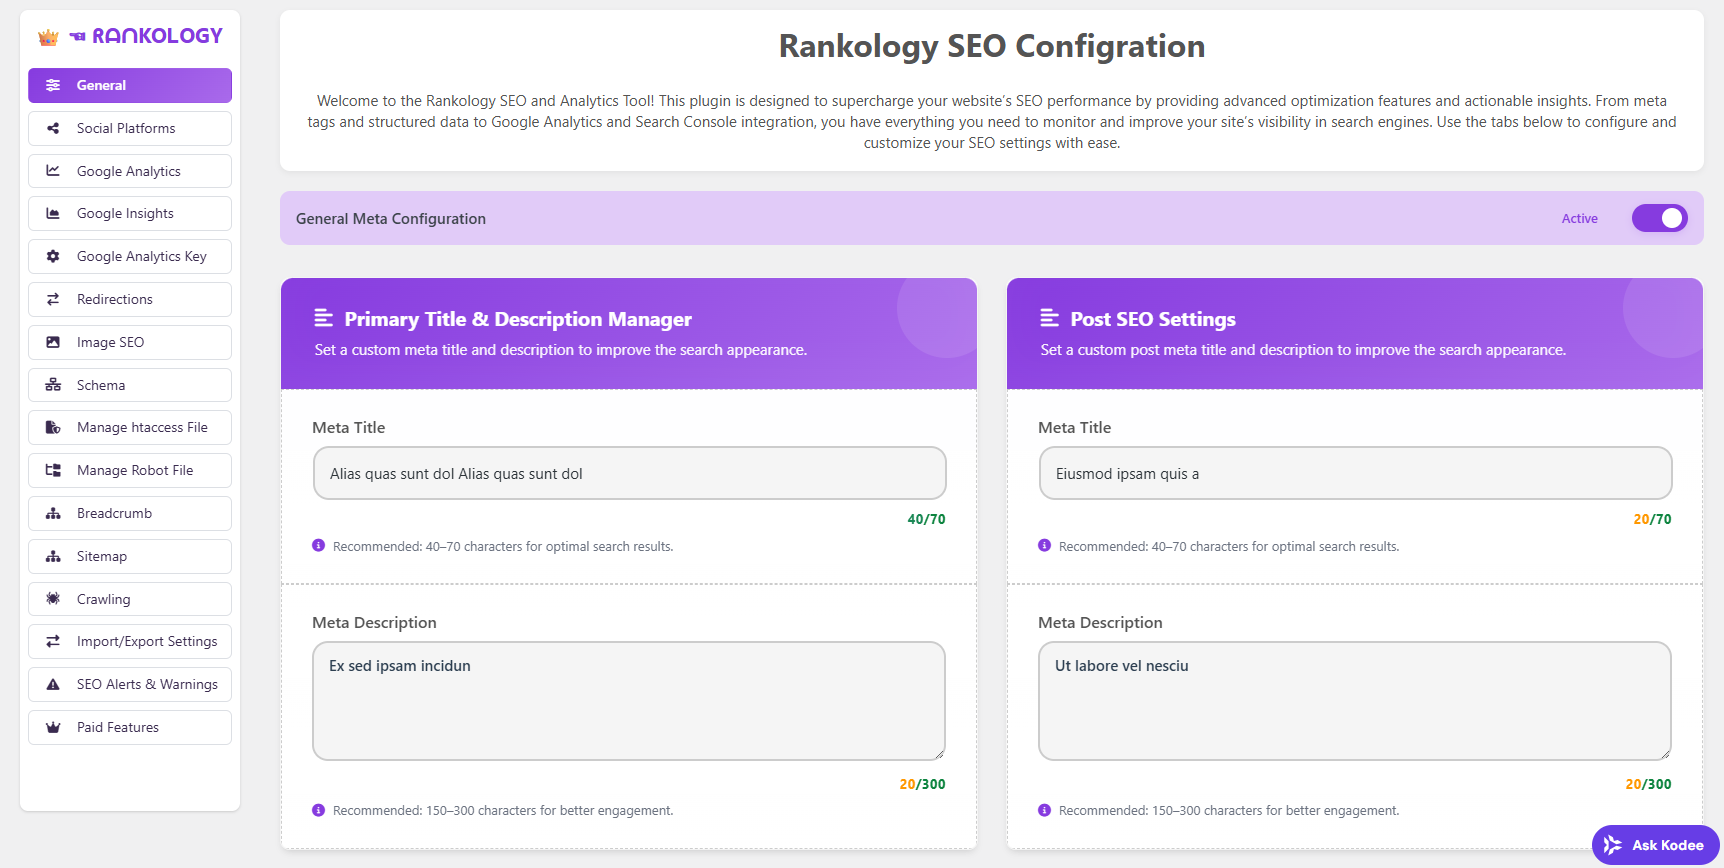Click the Rankology logo in sidebar
This screenshot has width=1724, height=868.
pos(130,36)
